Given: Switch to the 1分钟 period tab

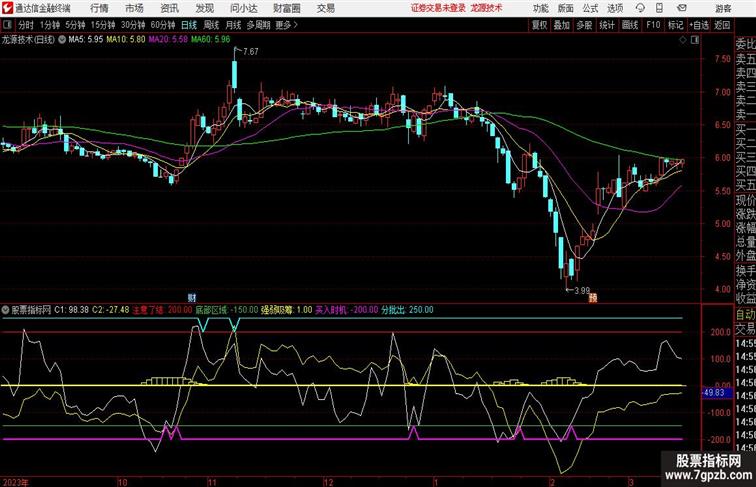Looking at the screenshot, I should click(50, 25).
